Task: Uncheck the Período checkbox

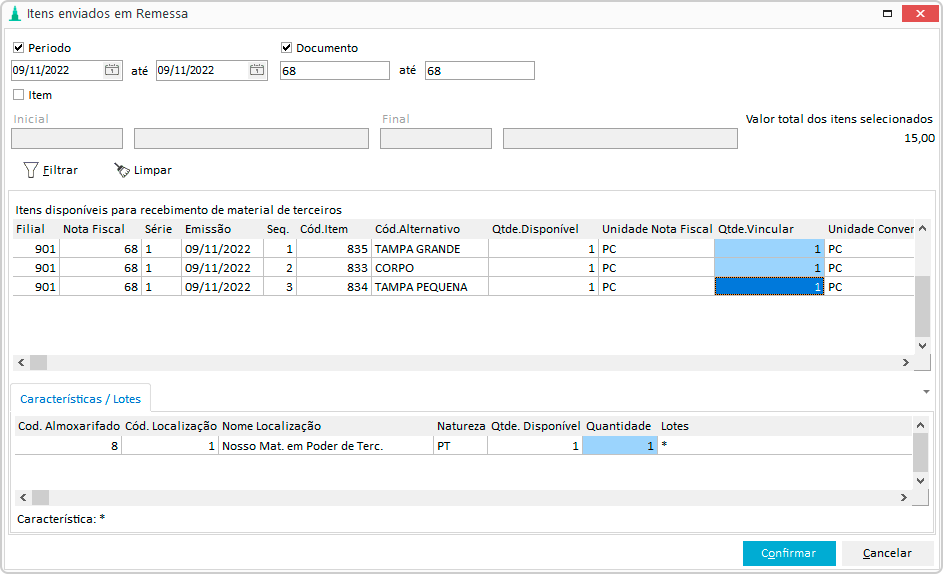Action: [x=19, y=48]
